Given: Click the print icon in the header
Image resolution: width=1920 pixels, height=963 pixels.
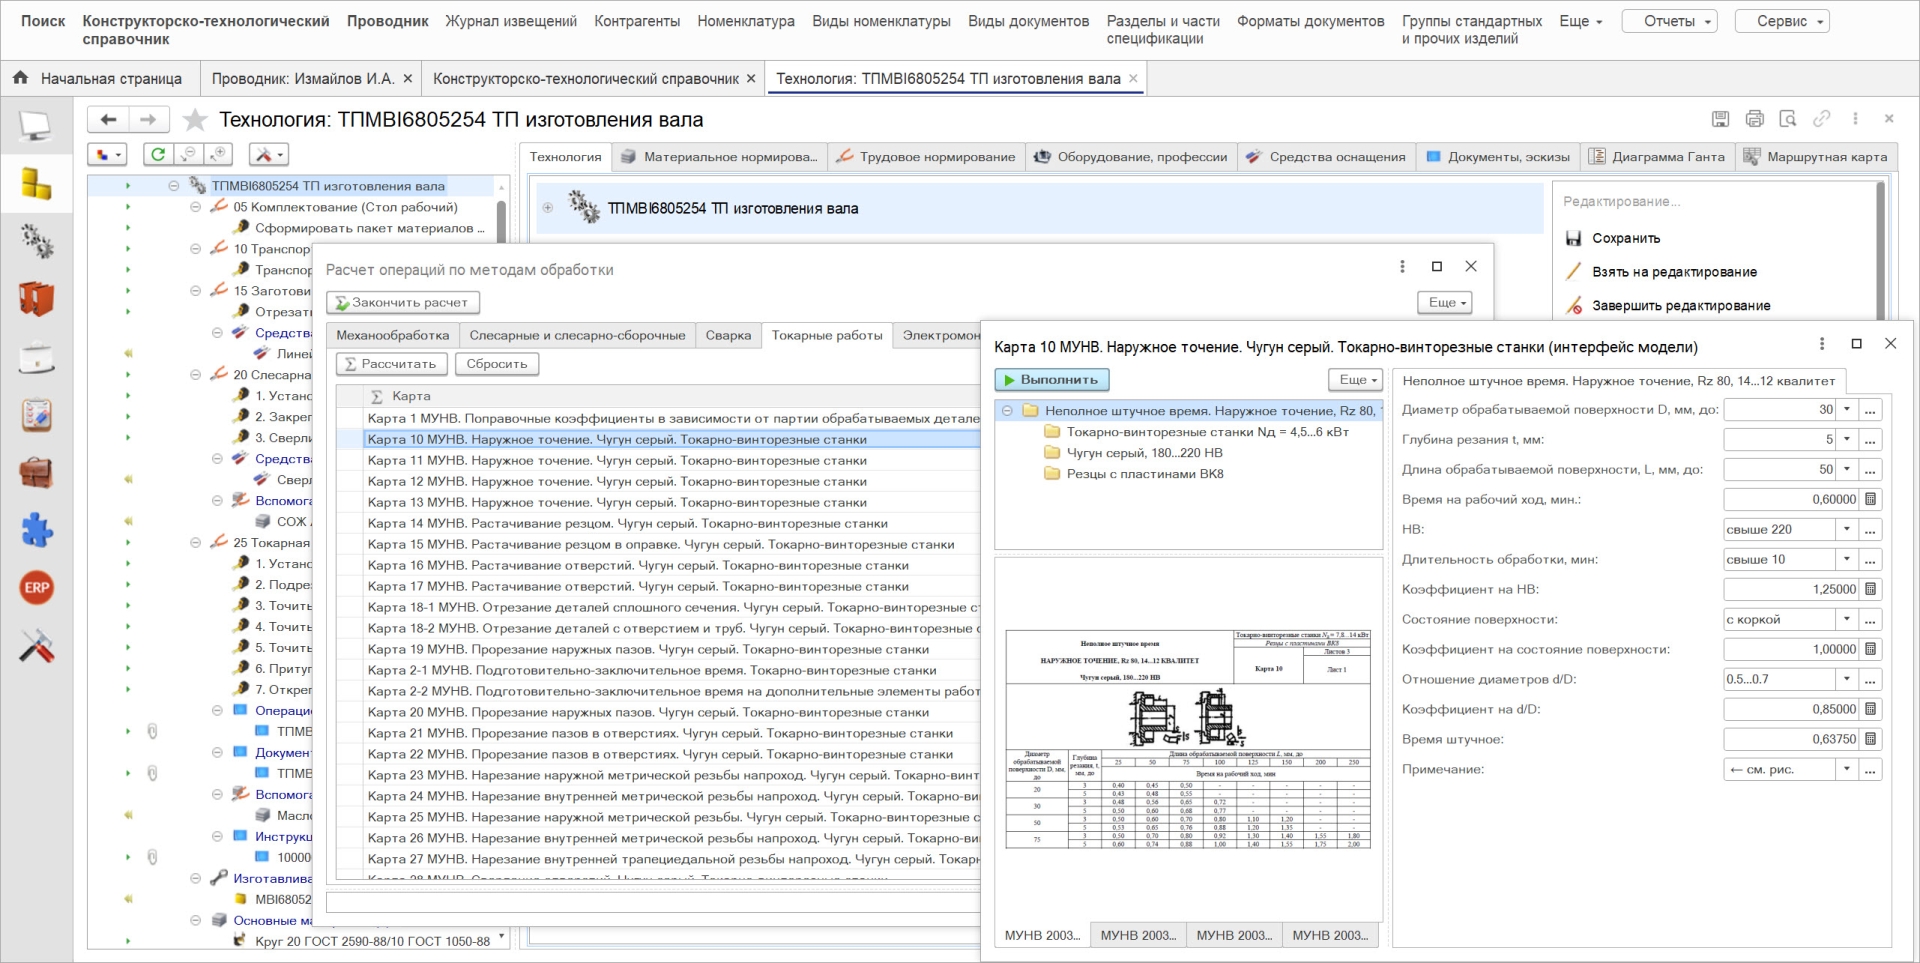Looking at the screenshot, I should pos(1754,119).
